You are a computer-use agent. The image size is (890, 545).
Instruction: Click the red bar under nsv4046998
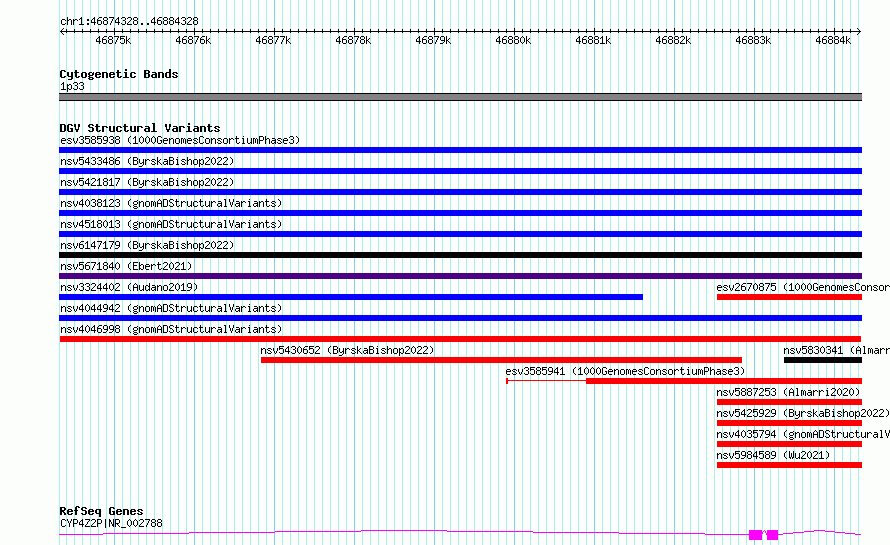460,339
